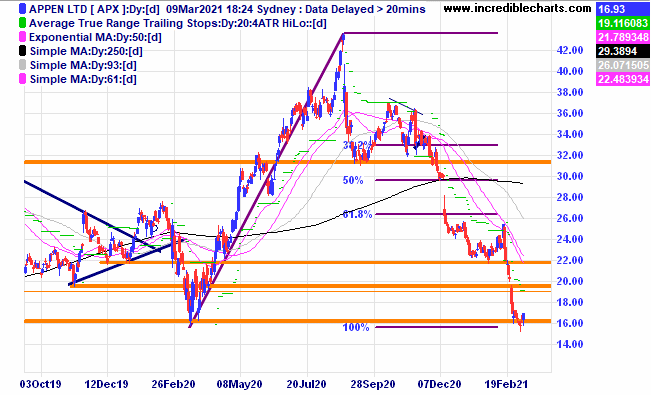
Task: Click the 12Dec19 date axis label
Action: pyautogui.click(x=107, y=384)
